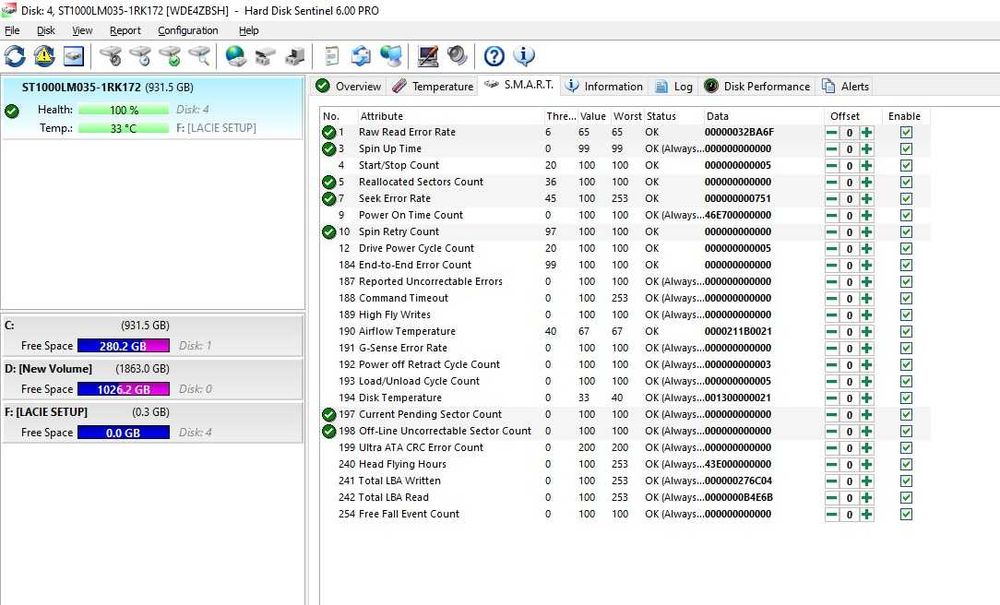Click the disk with clock toolbar icon
The height and width of the screenshot is (605, 1000).
coord(140,56)
